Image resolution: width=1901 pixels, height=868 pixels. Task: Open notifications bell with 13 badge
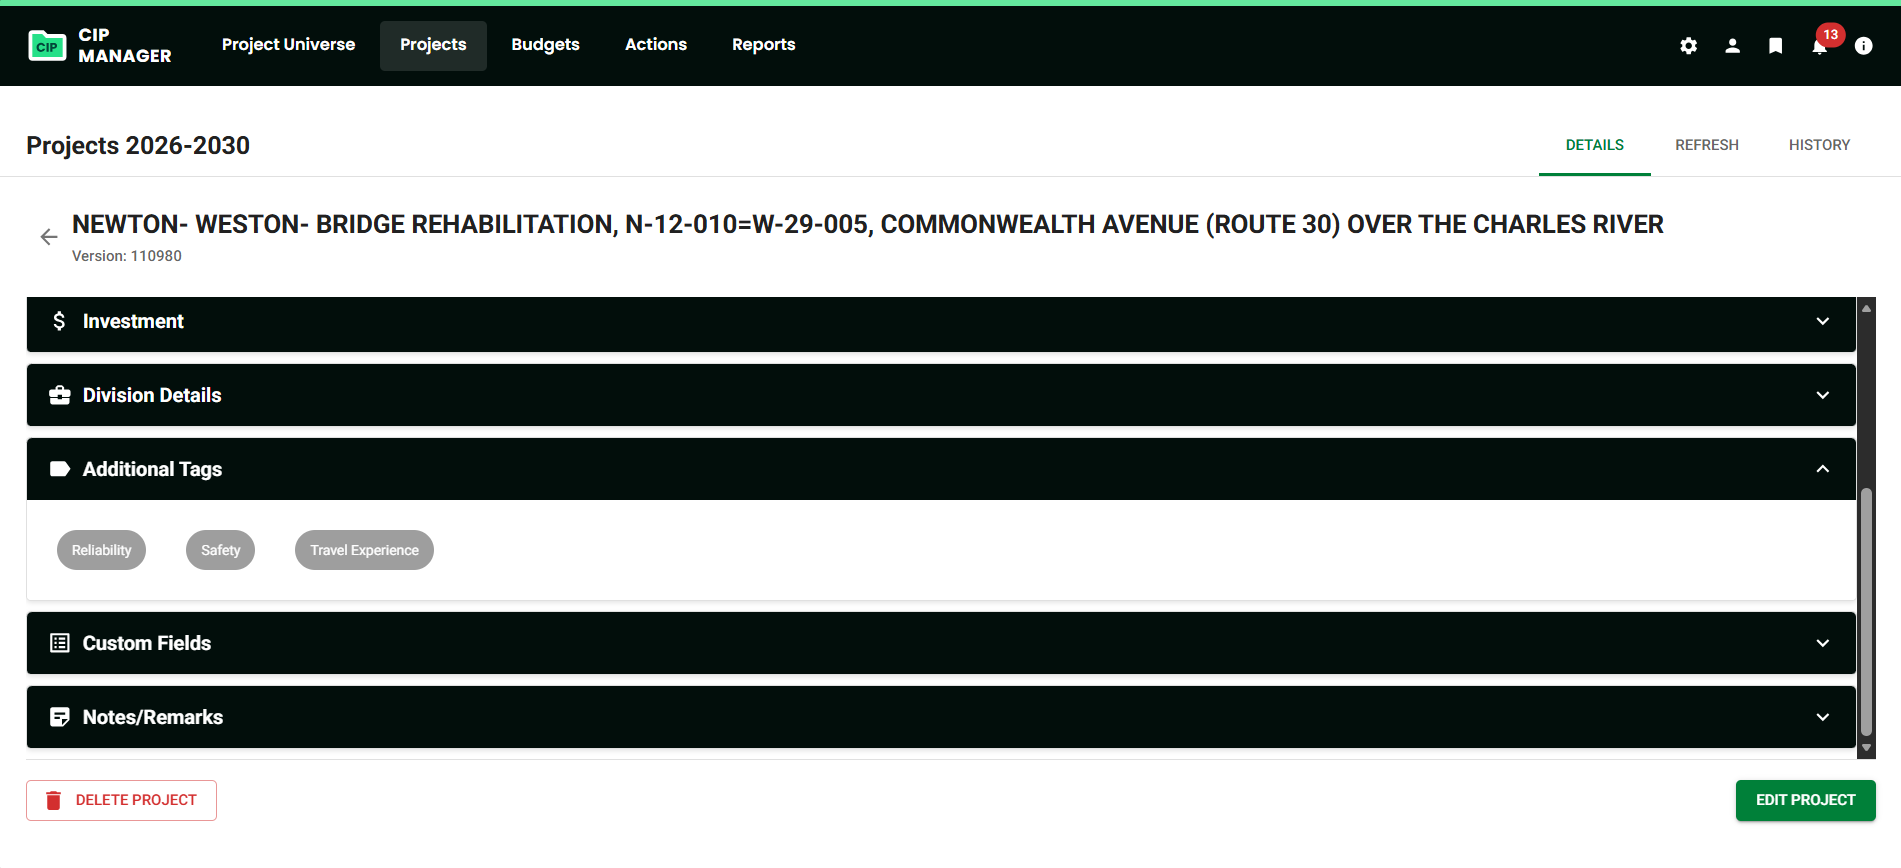coord(1819,46)
